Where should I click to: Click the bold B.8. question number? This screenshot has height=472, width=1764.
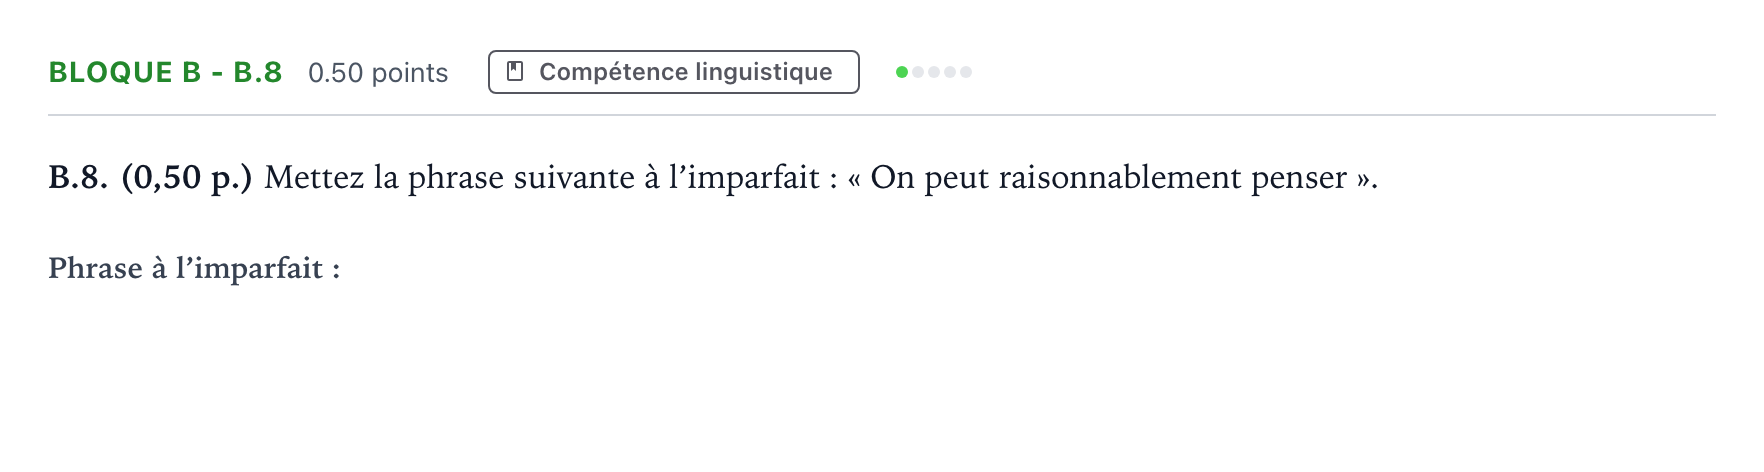pyautogui.click(x=78, y=177)
